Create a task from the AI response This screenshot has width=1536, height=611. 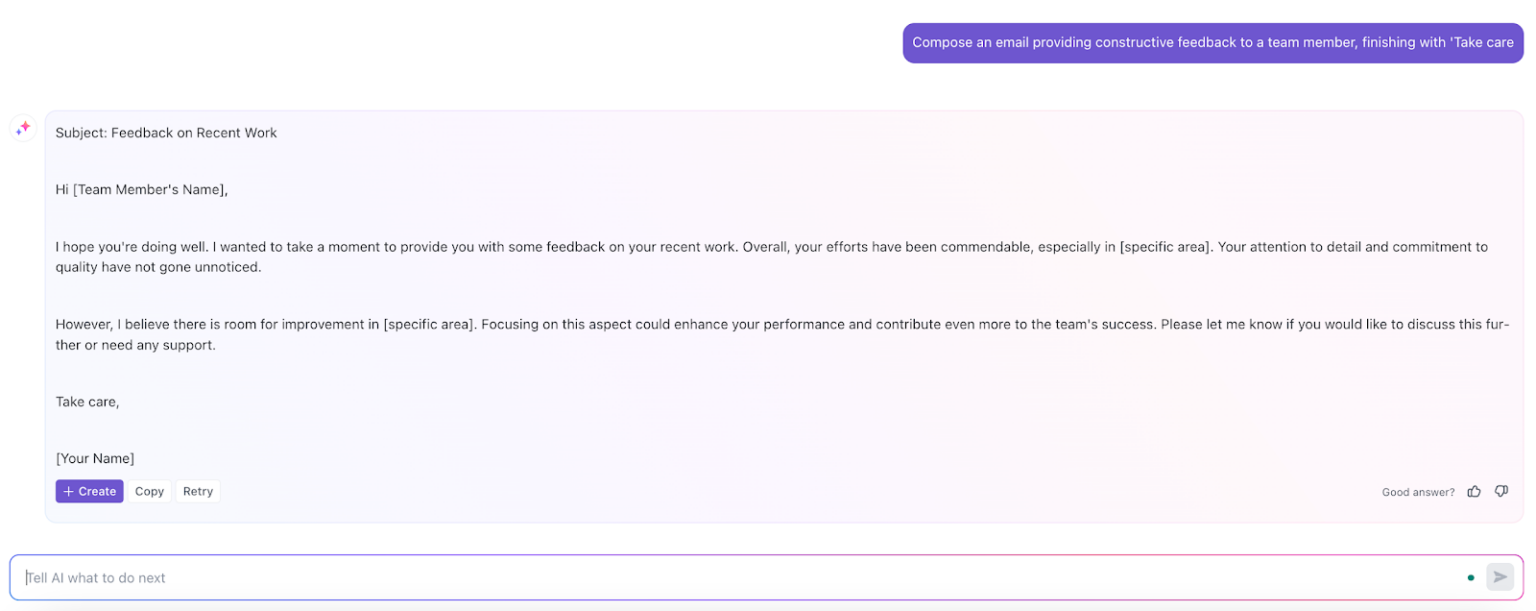click(89, 491)
